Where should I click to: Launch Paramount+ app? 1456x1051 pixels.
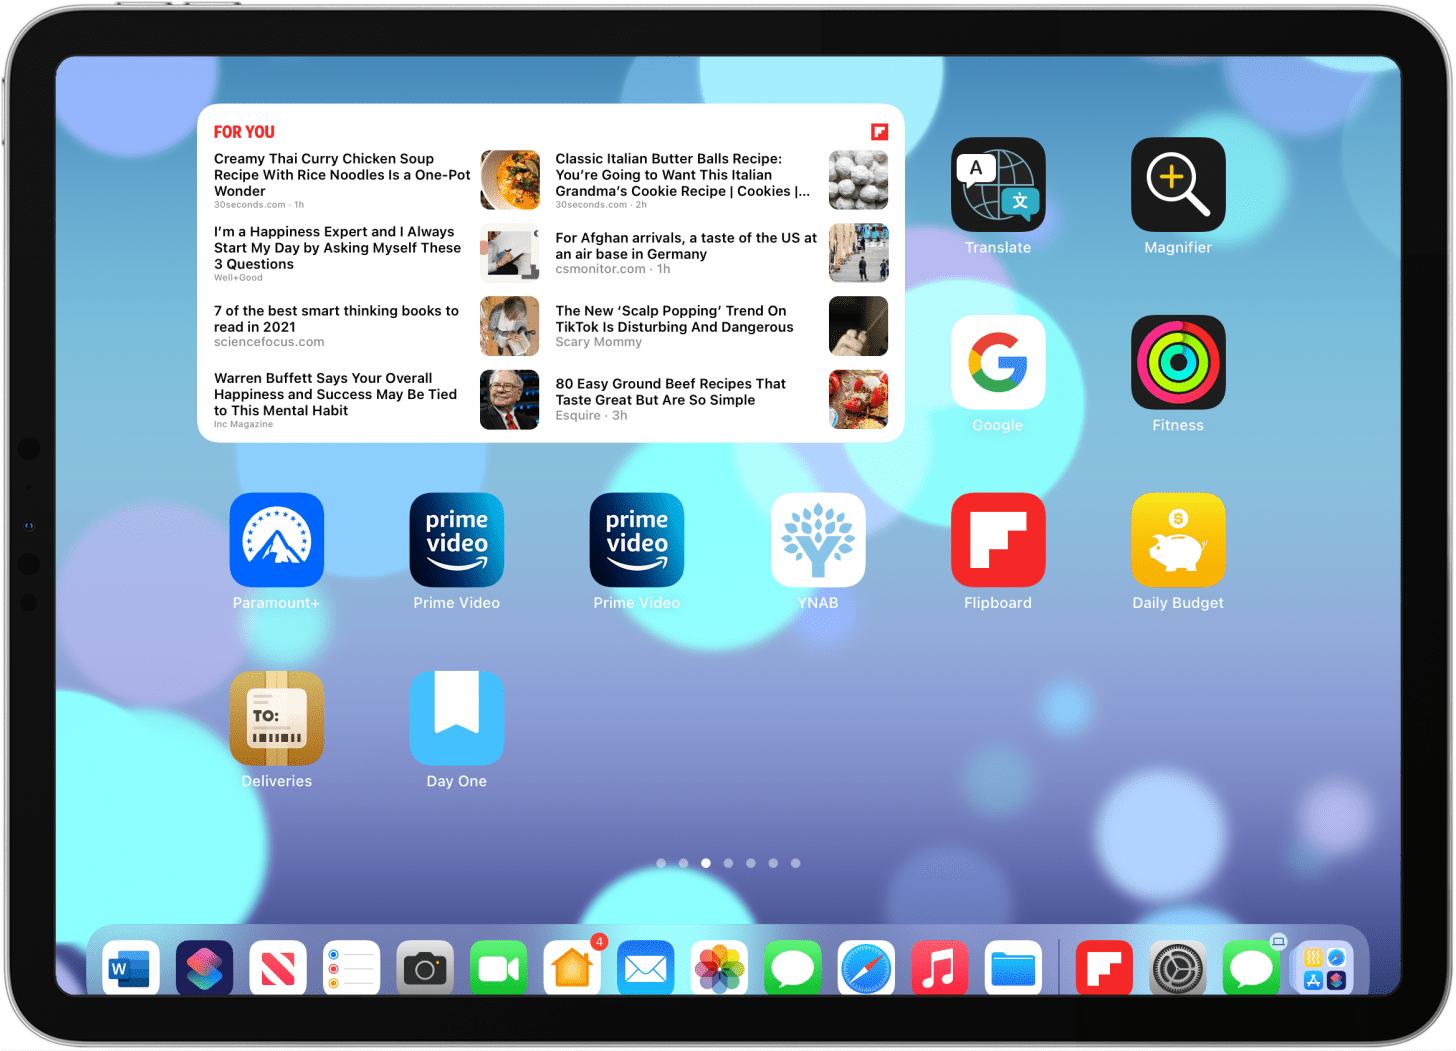click(276, 540)
